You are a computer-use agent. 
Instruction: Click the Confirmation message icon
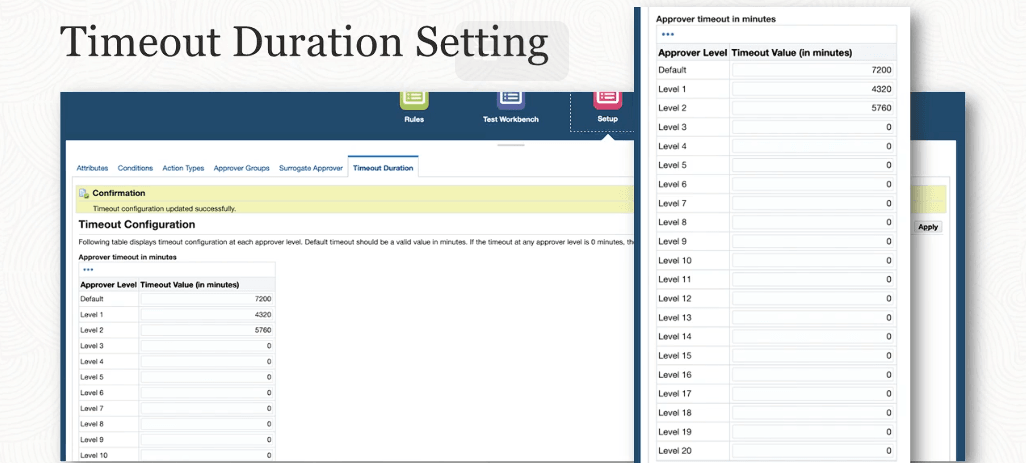click(84, 193)
